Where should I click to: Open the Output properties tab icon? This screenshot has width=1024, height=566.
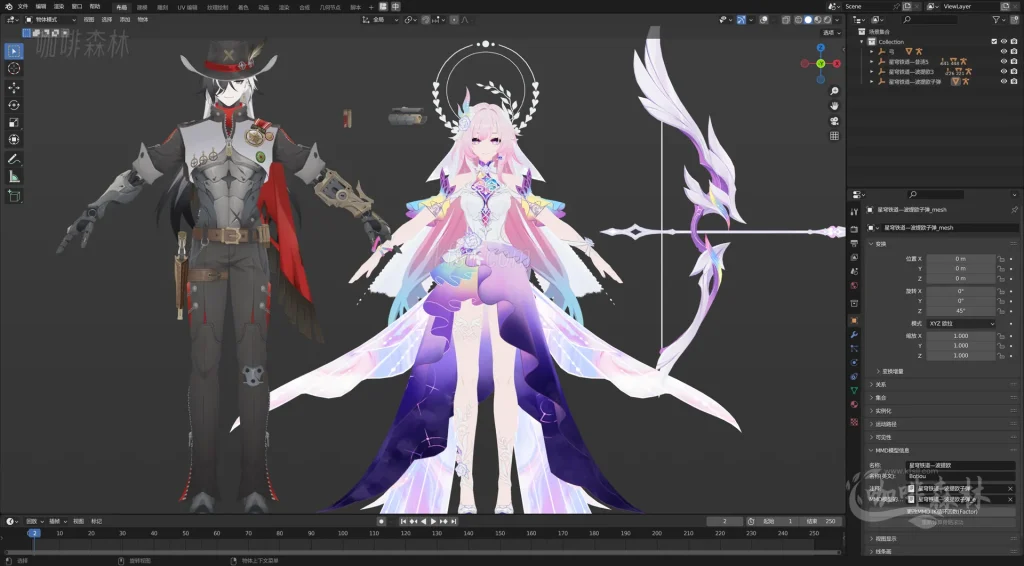coord(854,243)
